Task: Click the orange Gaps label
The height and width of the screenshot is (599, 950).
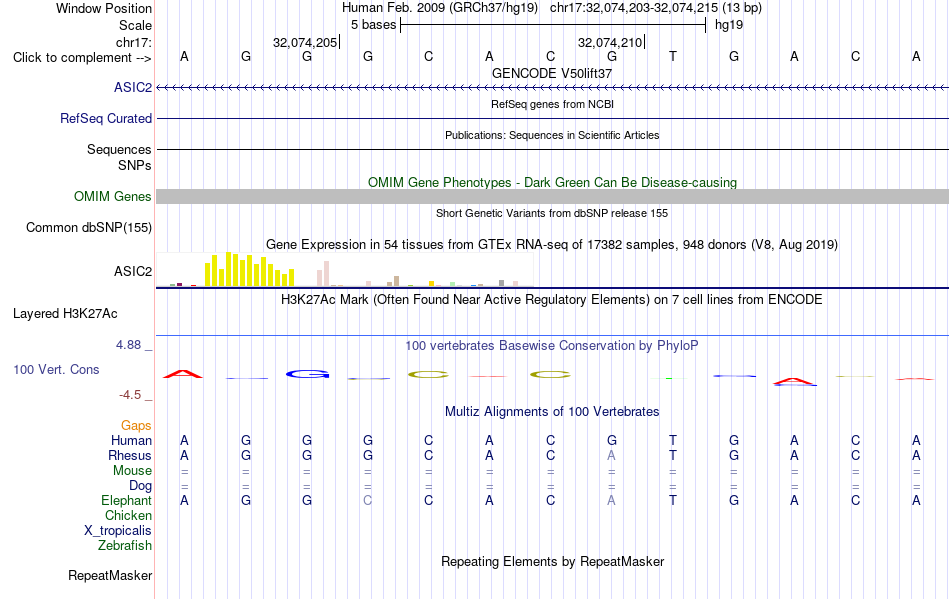Action: tap(136, 426)
